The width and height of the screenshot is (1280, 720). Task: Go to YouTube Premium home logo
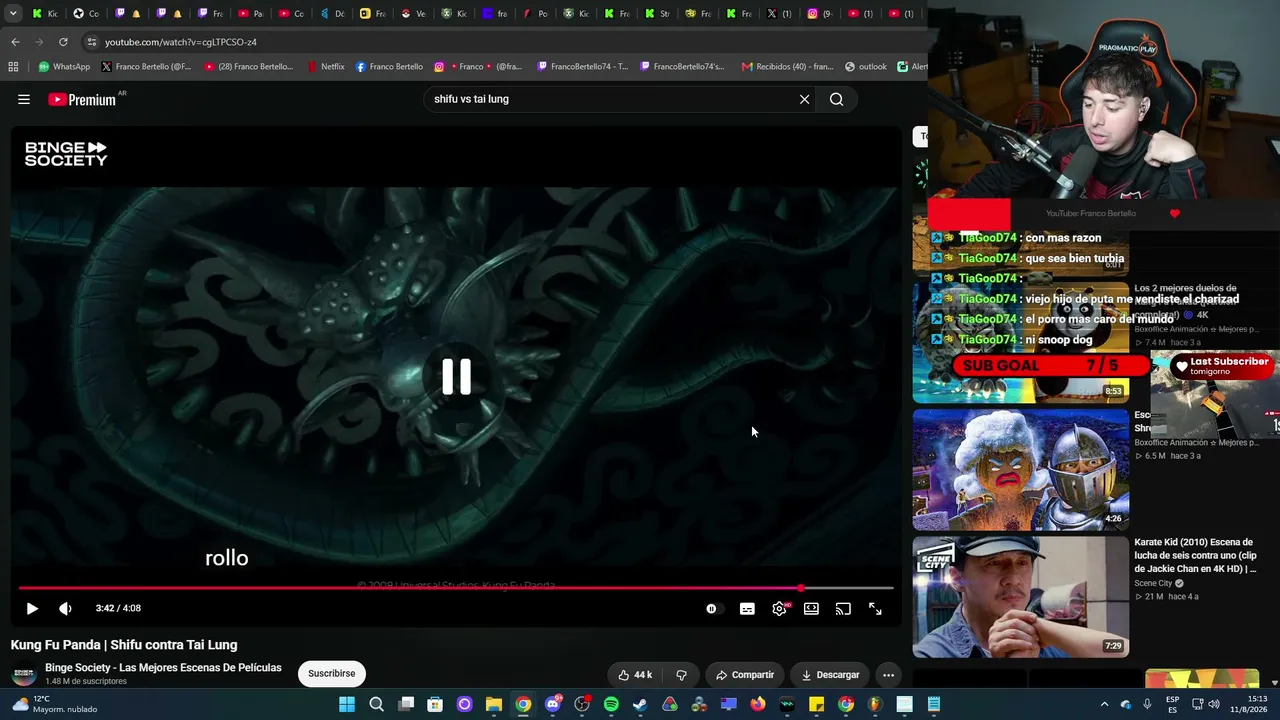[x=82, y=100]
